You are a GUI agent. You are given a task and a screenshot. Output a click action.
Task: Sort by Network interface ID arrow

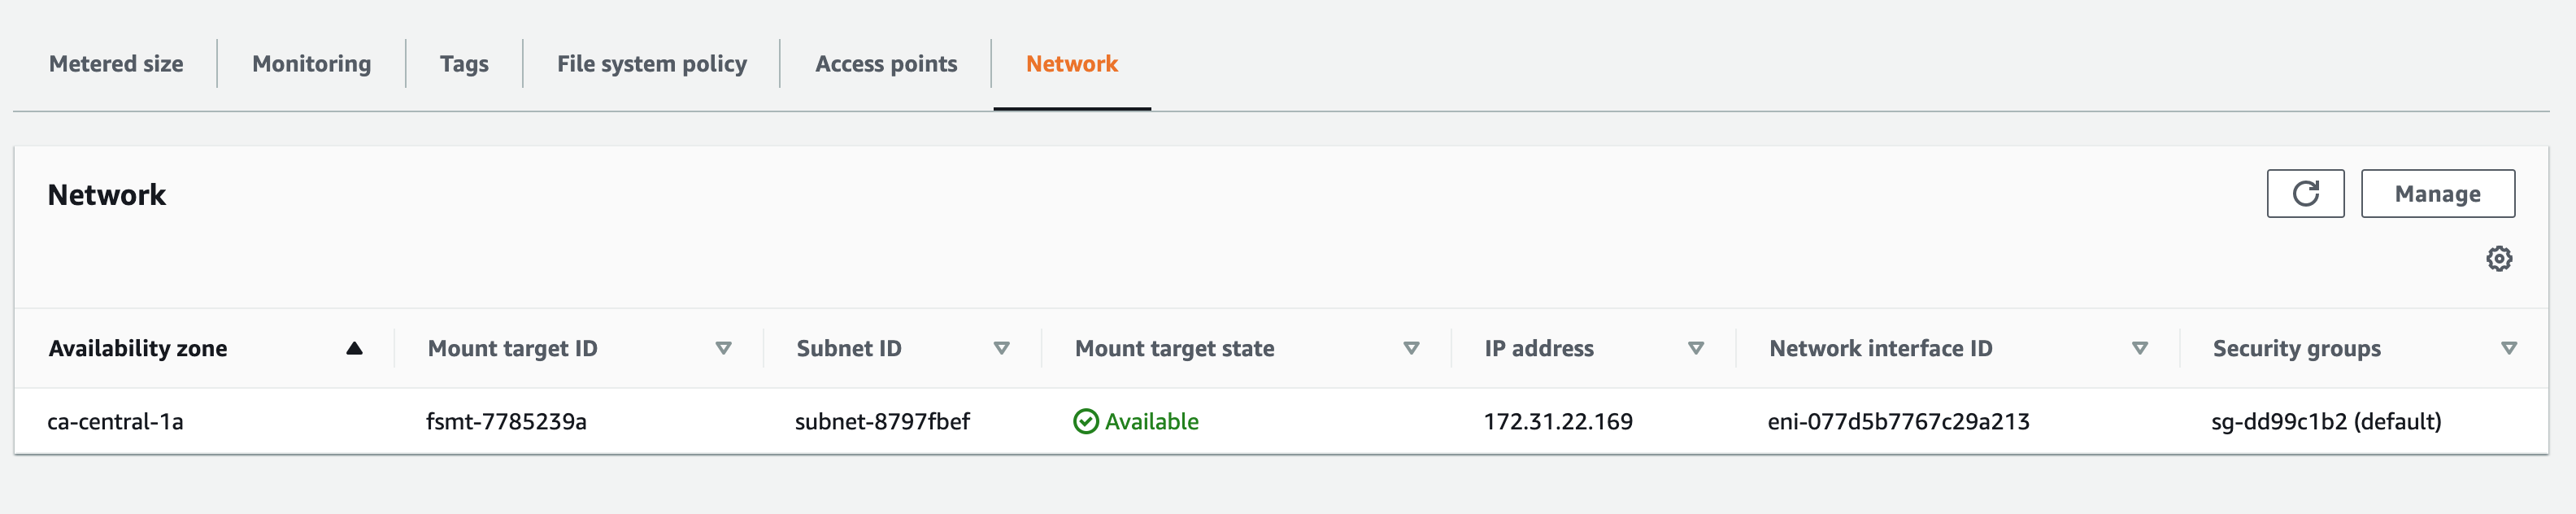point(2140,348)
